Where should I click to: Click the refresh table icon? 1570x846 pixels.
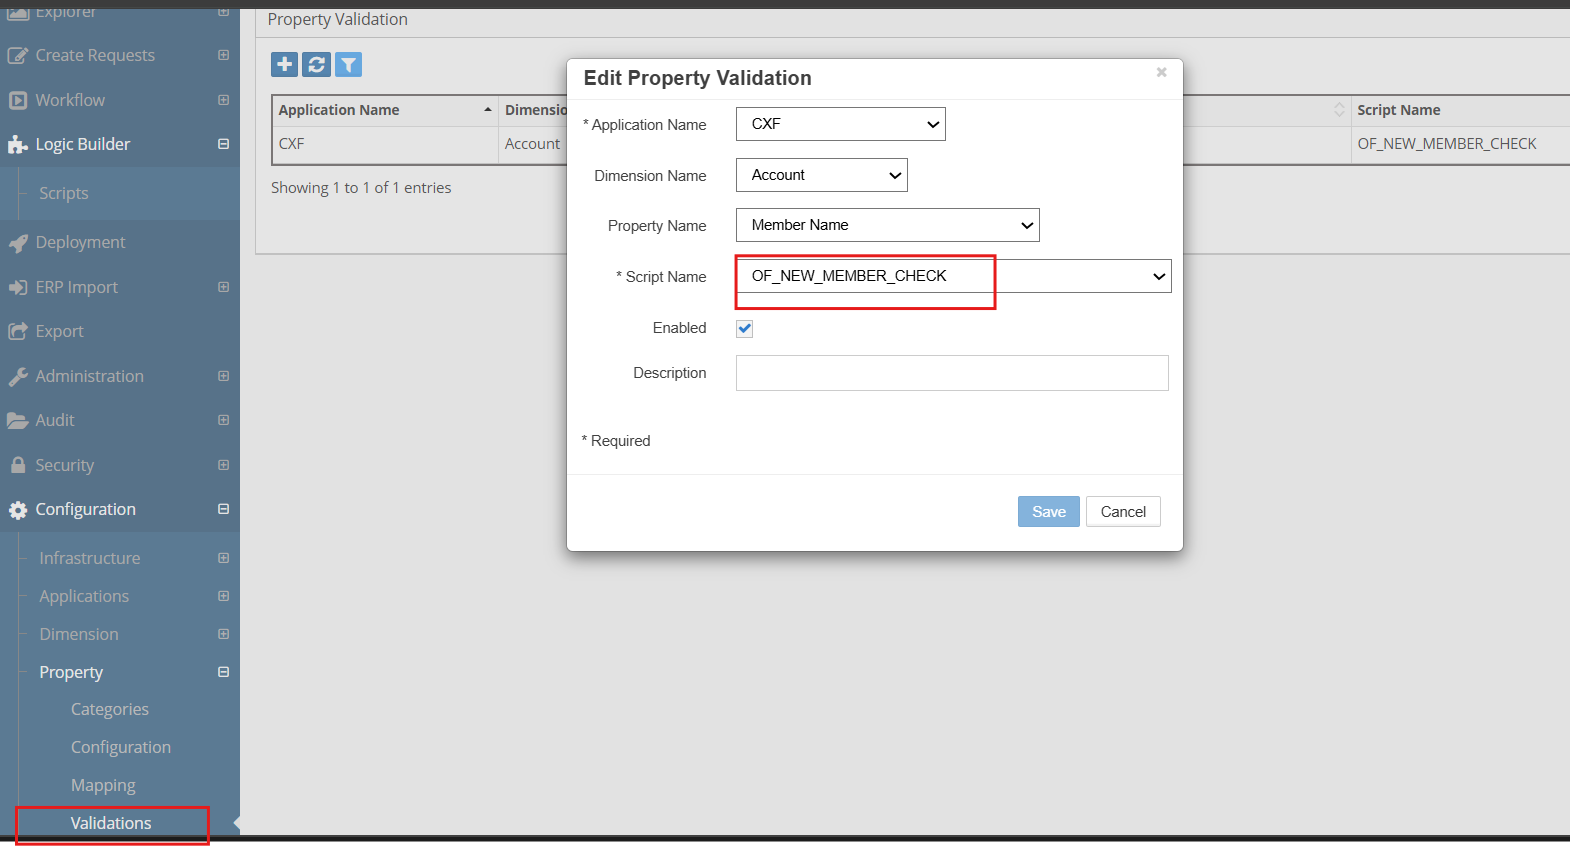[x=316, y=65]
